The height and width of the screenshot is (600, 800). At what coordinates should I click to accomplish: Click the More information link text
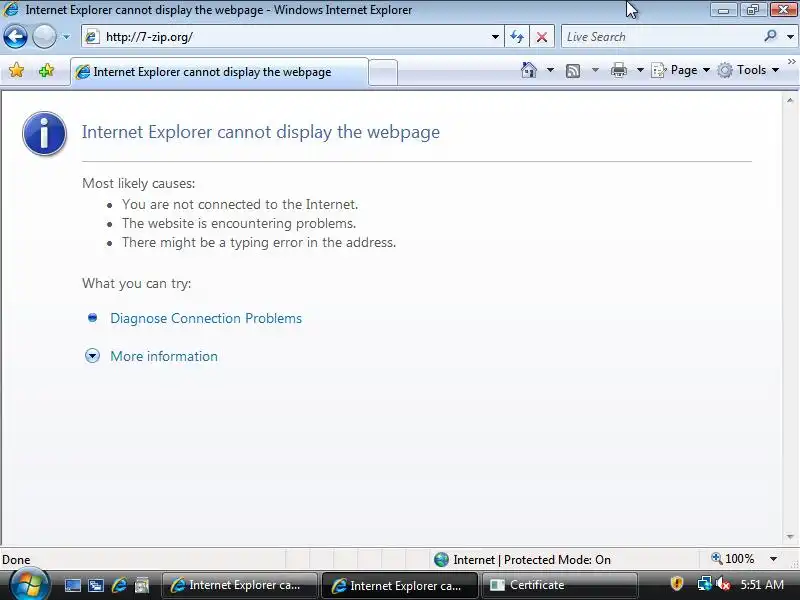pos(164,356)
